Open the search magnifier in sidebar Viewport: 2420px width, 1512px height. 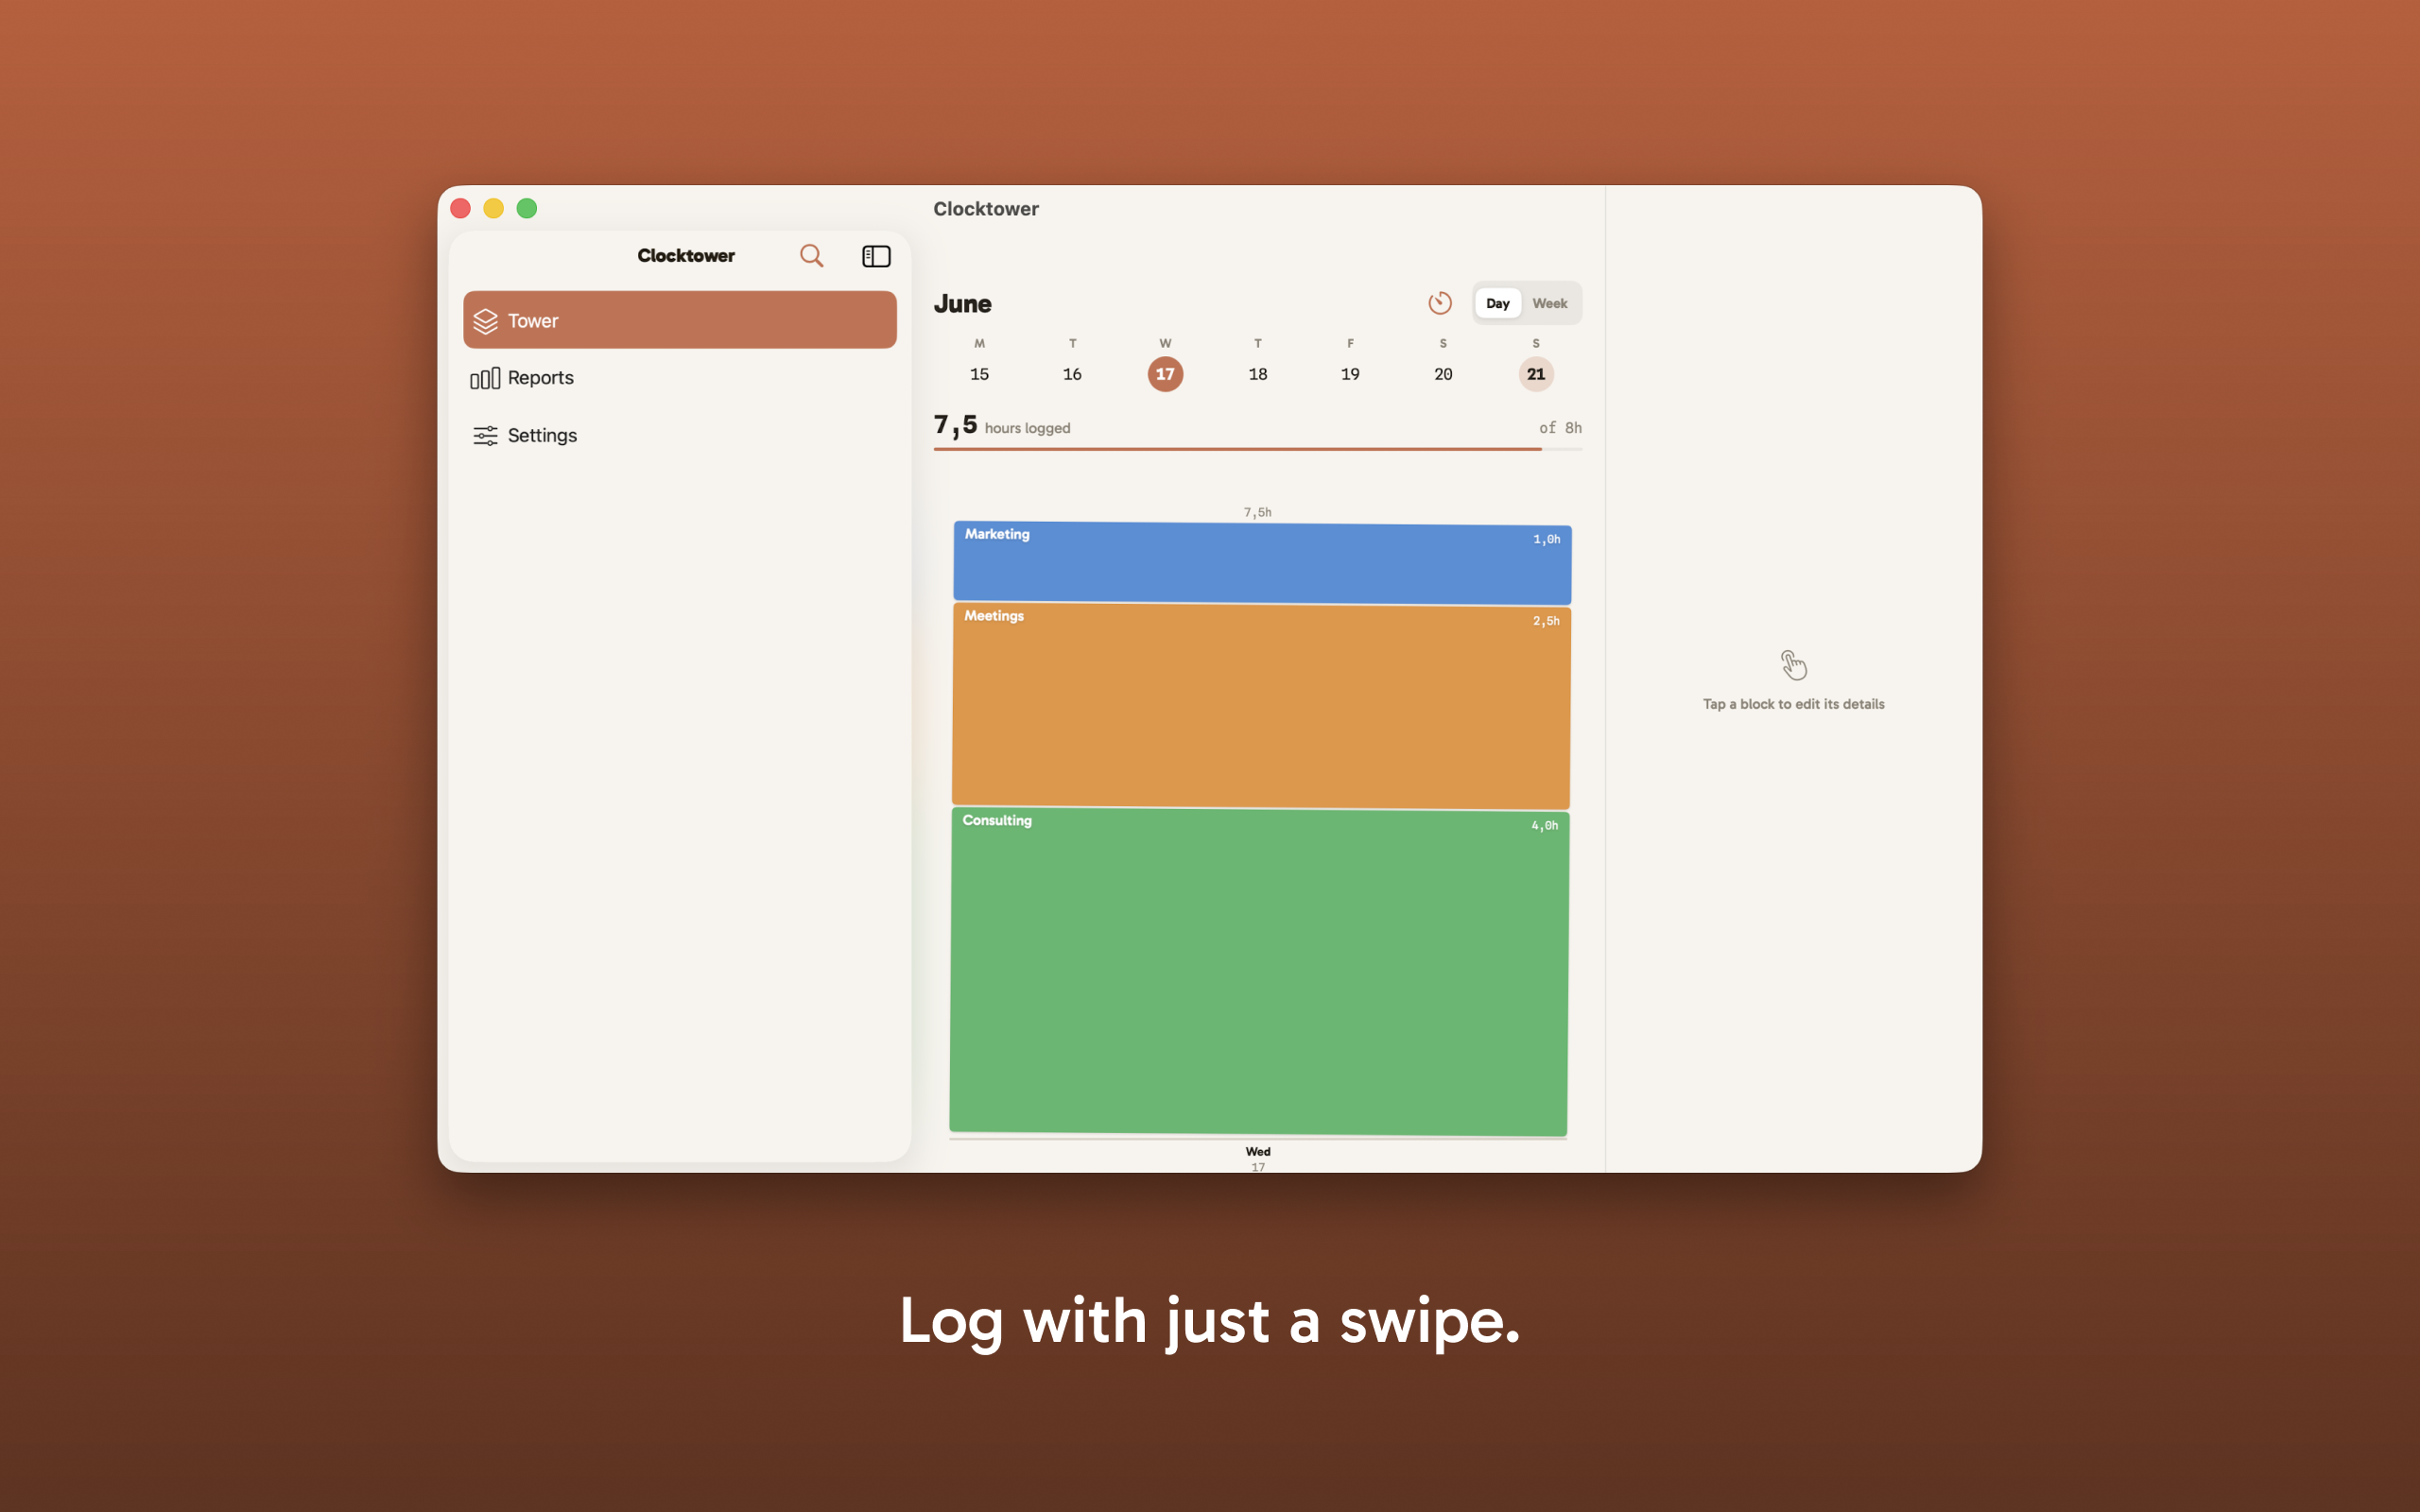coord(811,256)
